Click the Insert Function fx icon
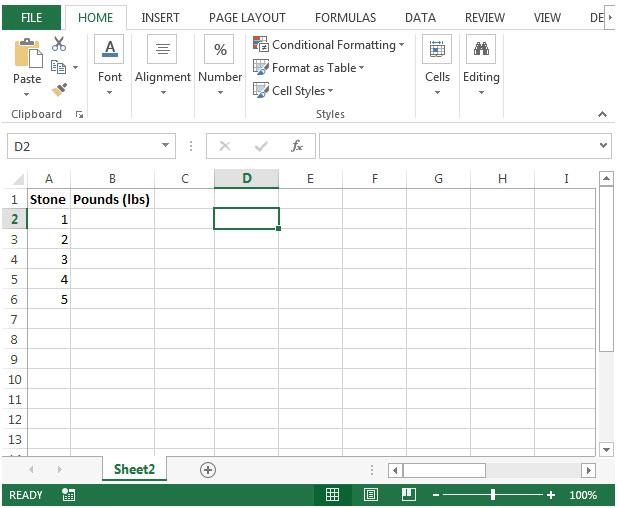Viewport: 617px width, 508px height. tap(297, 146)
